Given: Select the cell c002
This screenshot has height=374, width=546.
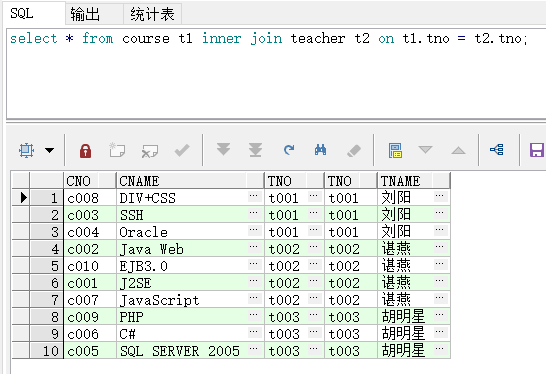Looking at the screenshot, I should click(90, 249).
